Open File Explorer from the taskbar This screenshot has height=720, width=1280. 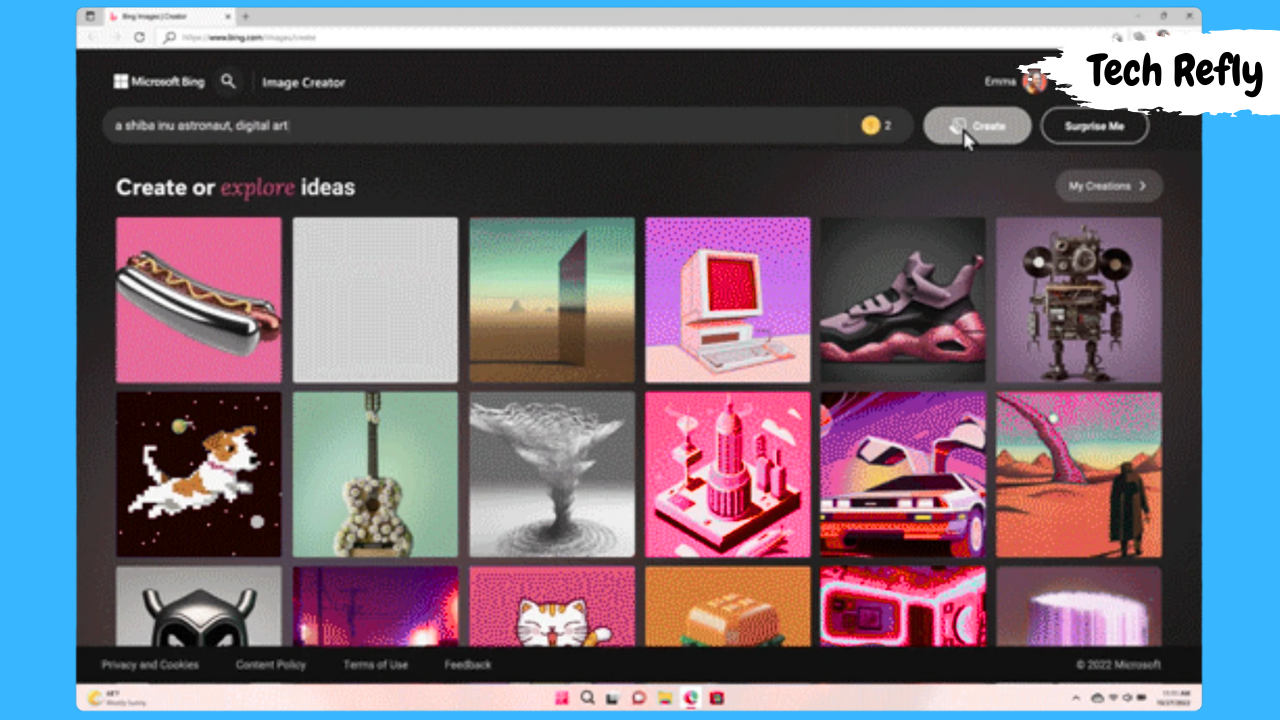(x=663, y=697)
